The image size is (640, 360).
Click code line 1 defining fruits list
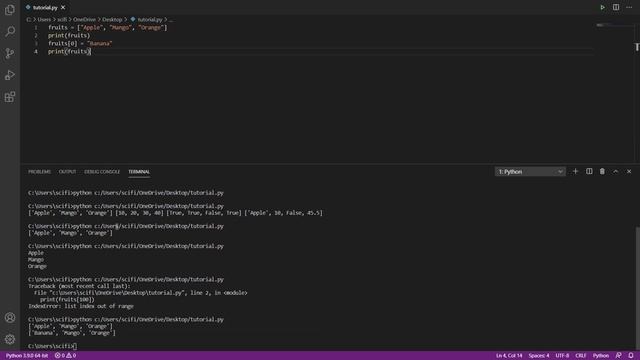pyautogui.click(x=108, y=28)
